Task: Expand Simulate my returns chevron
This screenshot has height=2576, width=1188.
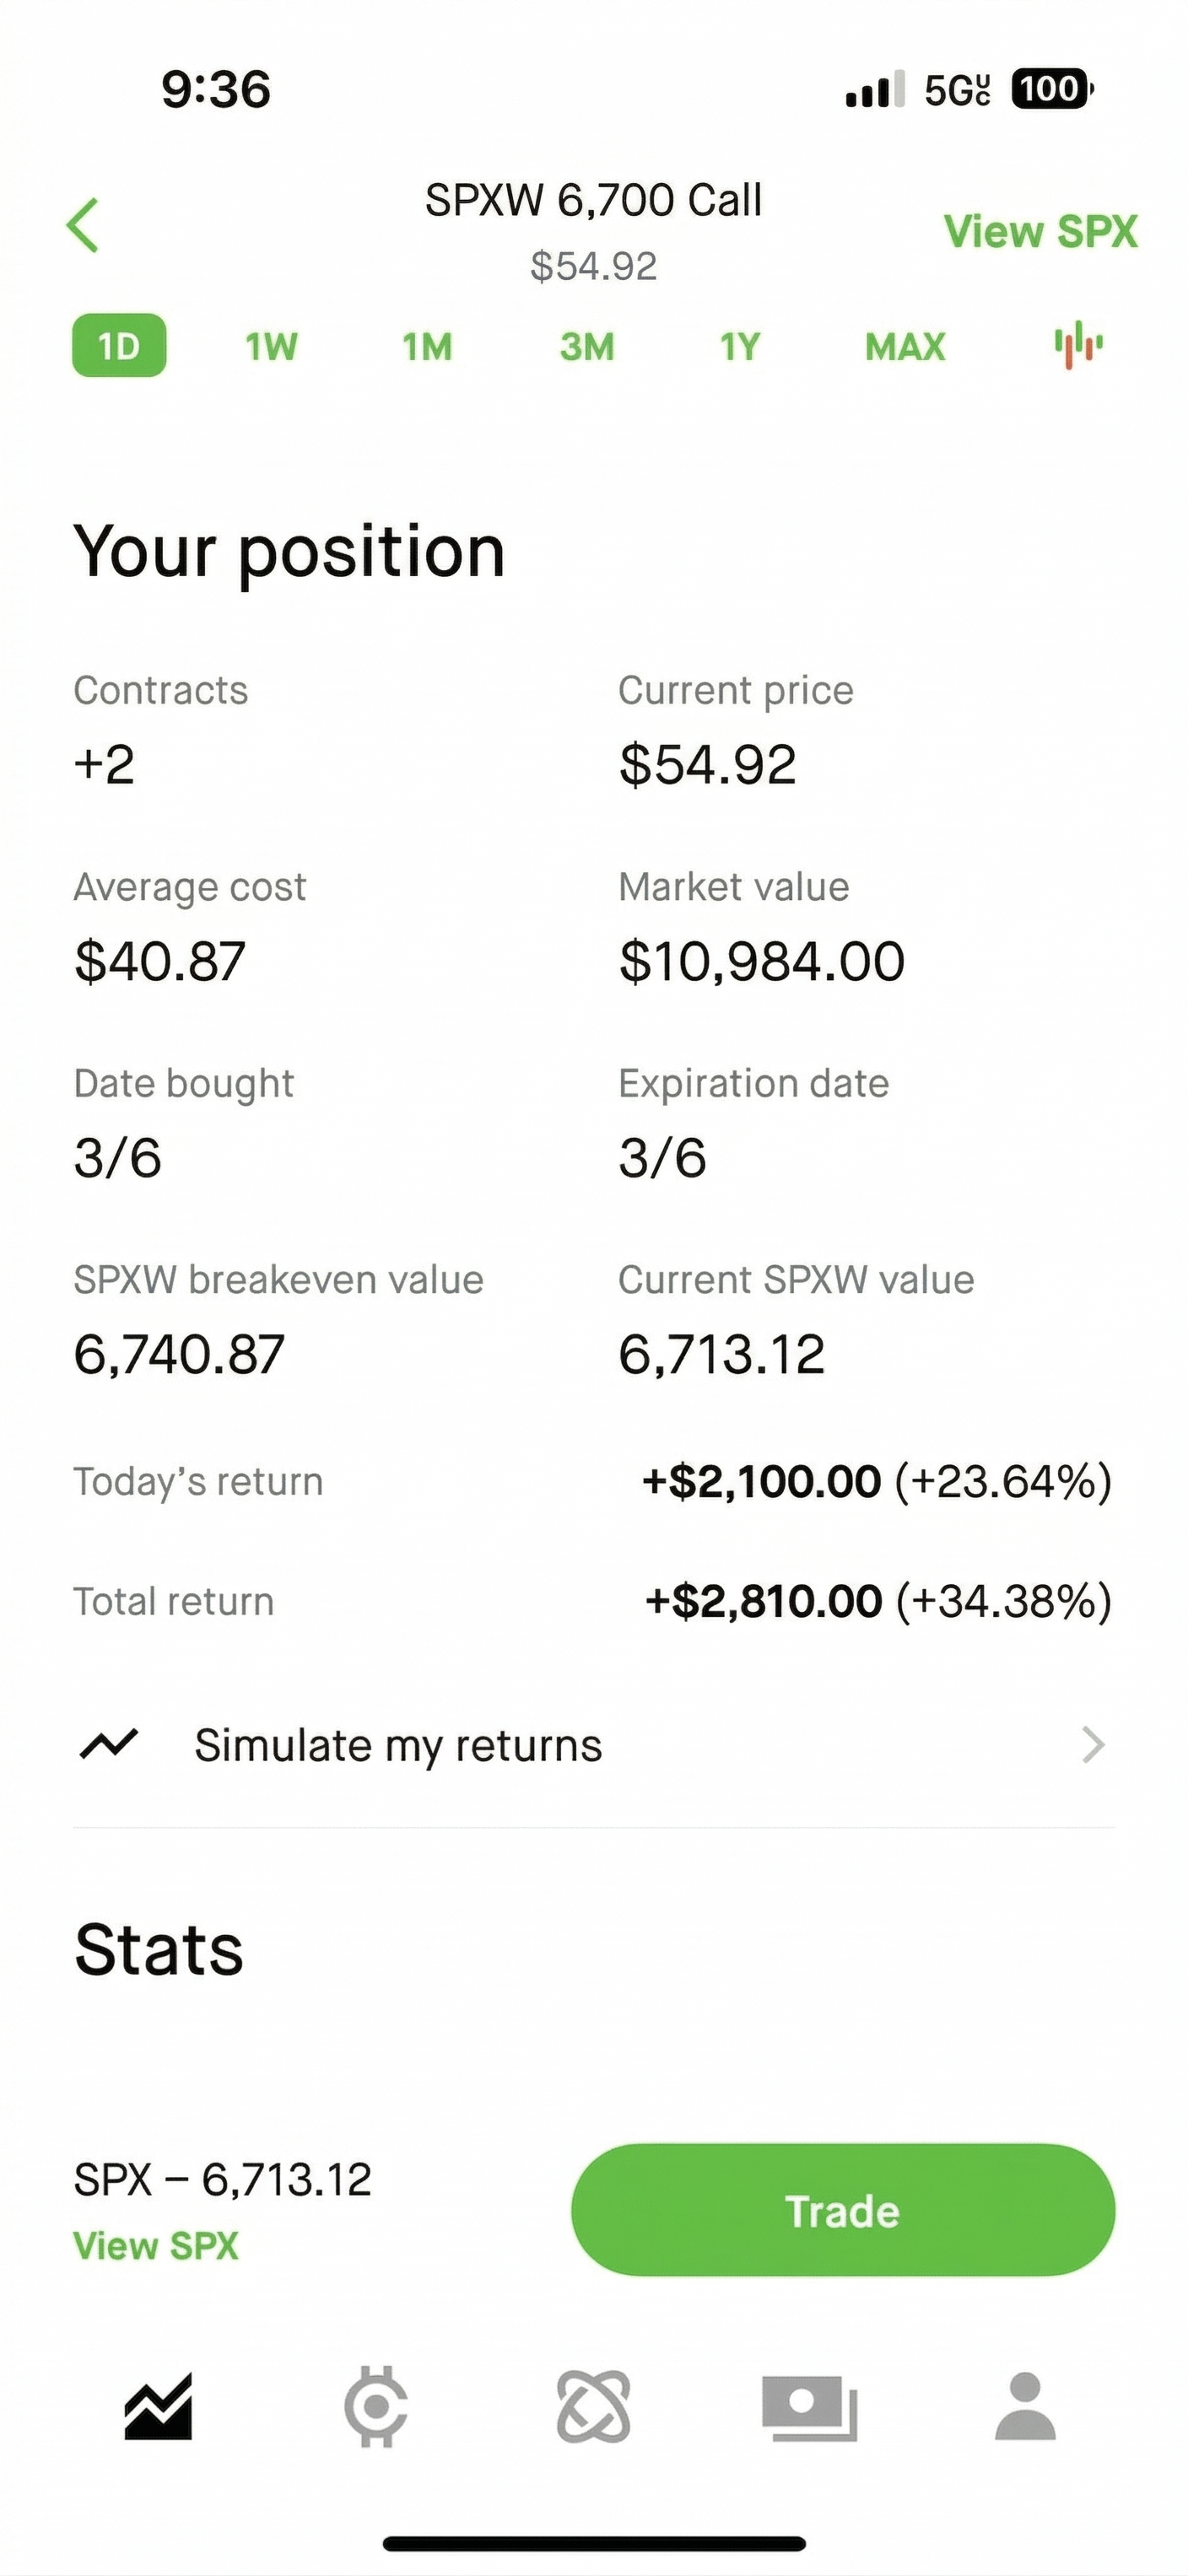Action: [1094, 1745]
